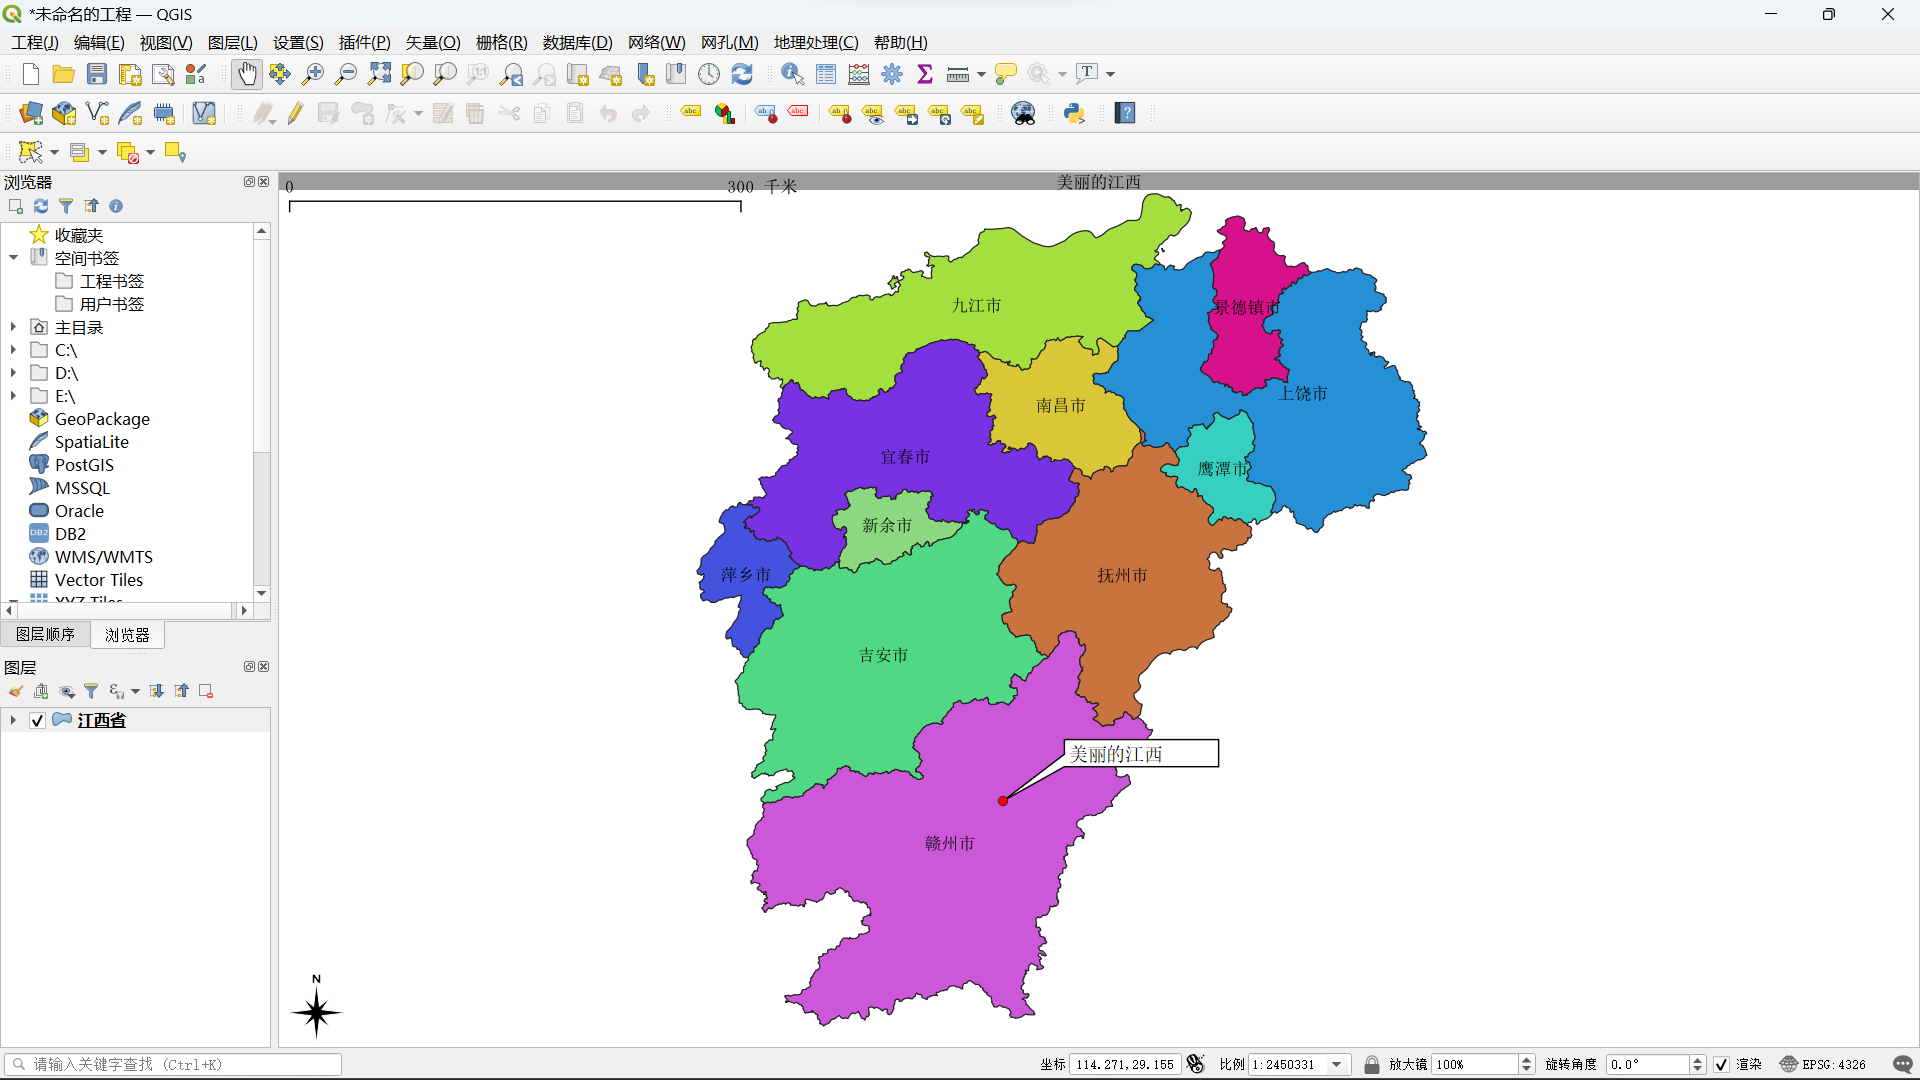The height and width of the screenshot is (1080, 1920).
Task: Open the Processing toolbox gear icon
Action: pos(892,74)
